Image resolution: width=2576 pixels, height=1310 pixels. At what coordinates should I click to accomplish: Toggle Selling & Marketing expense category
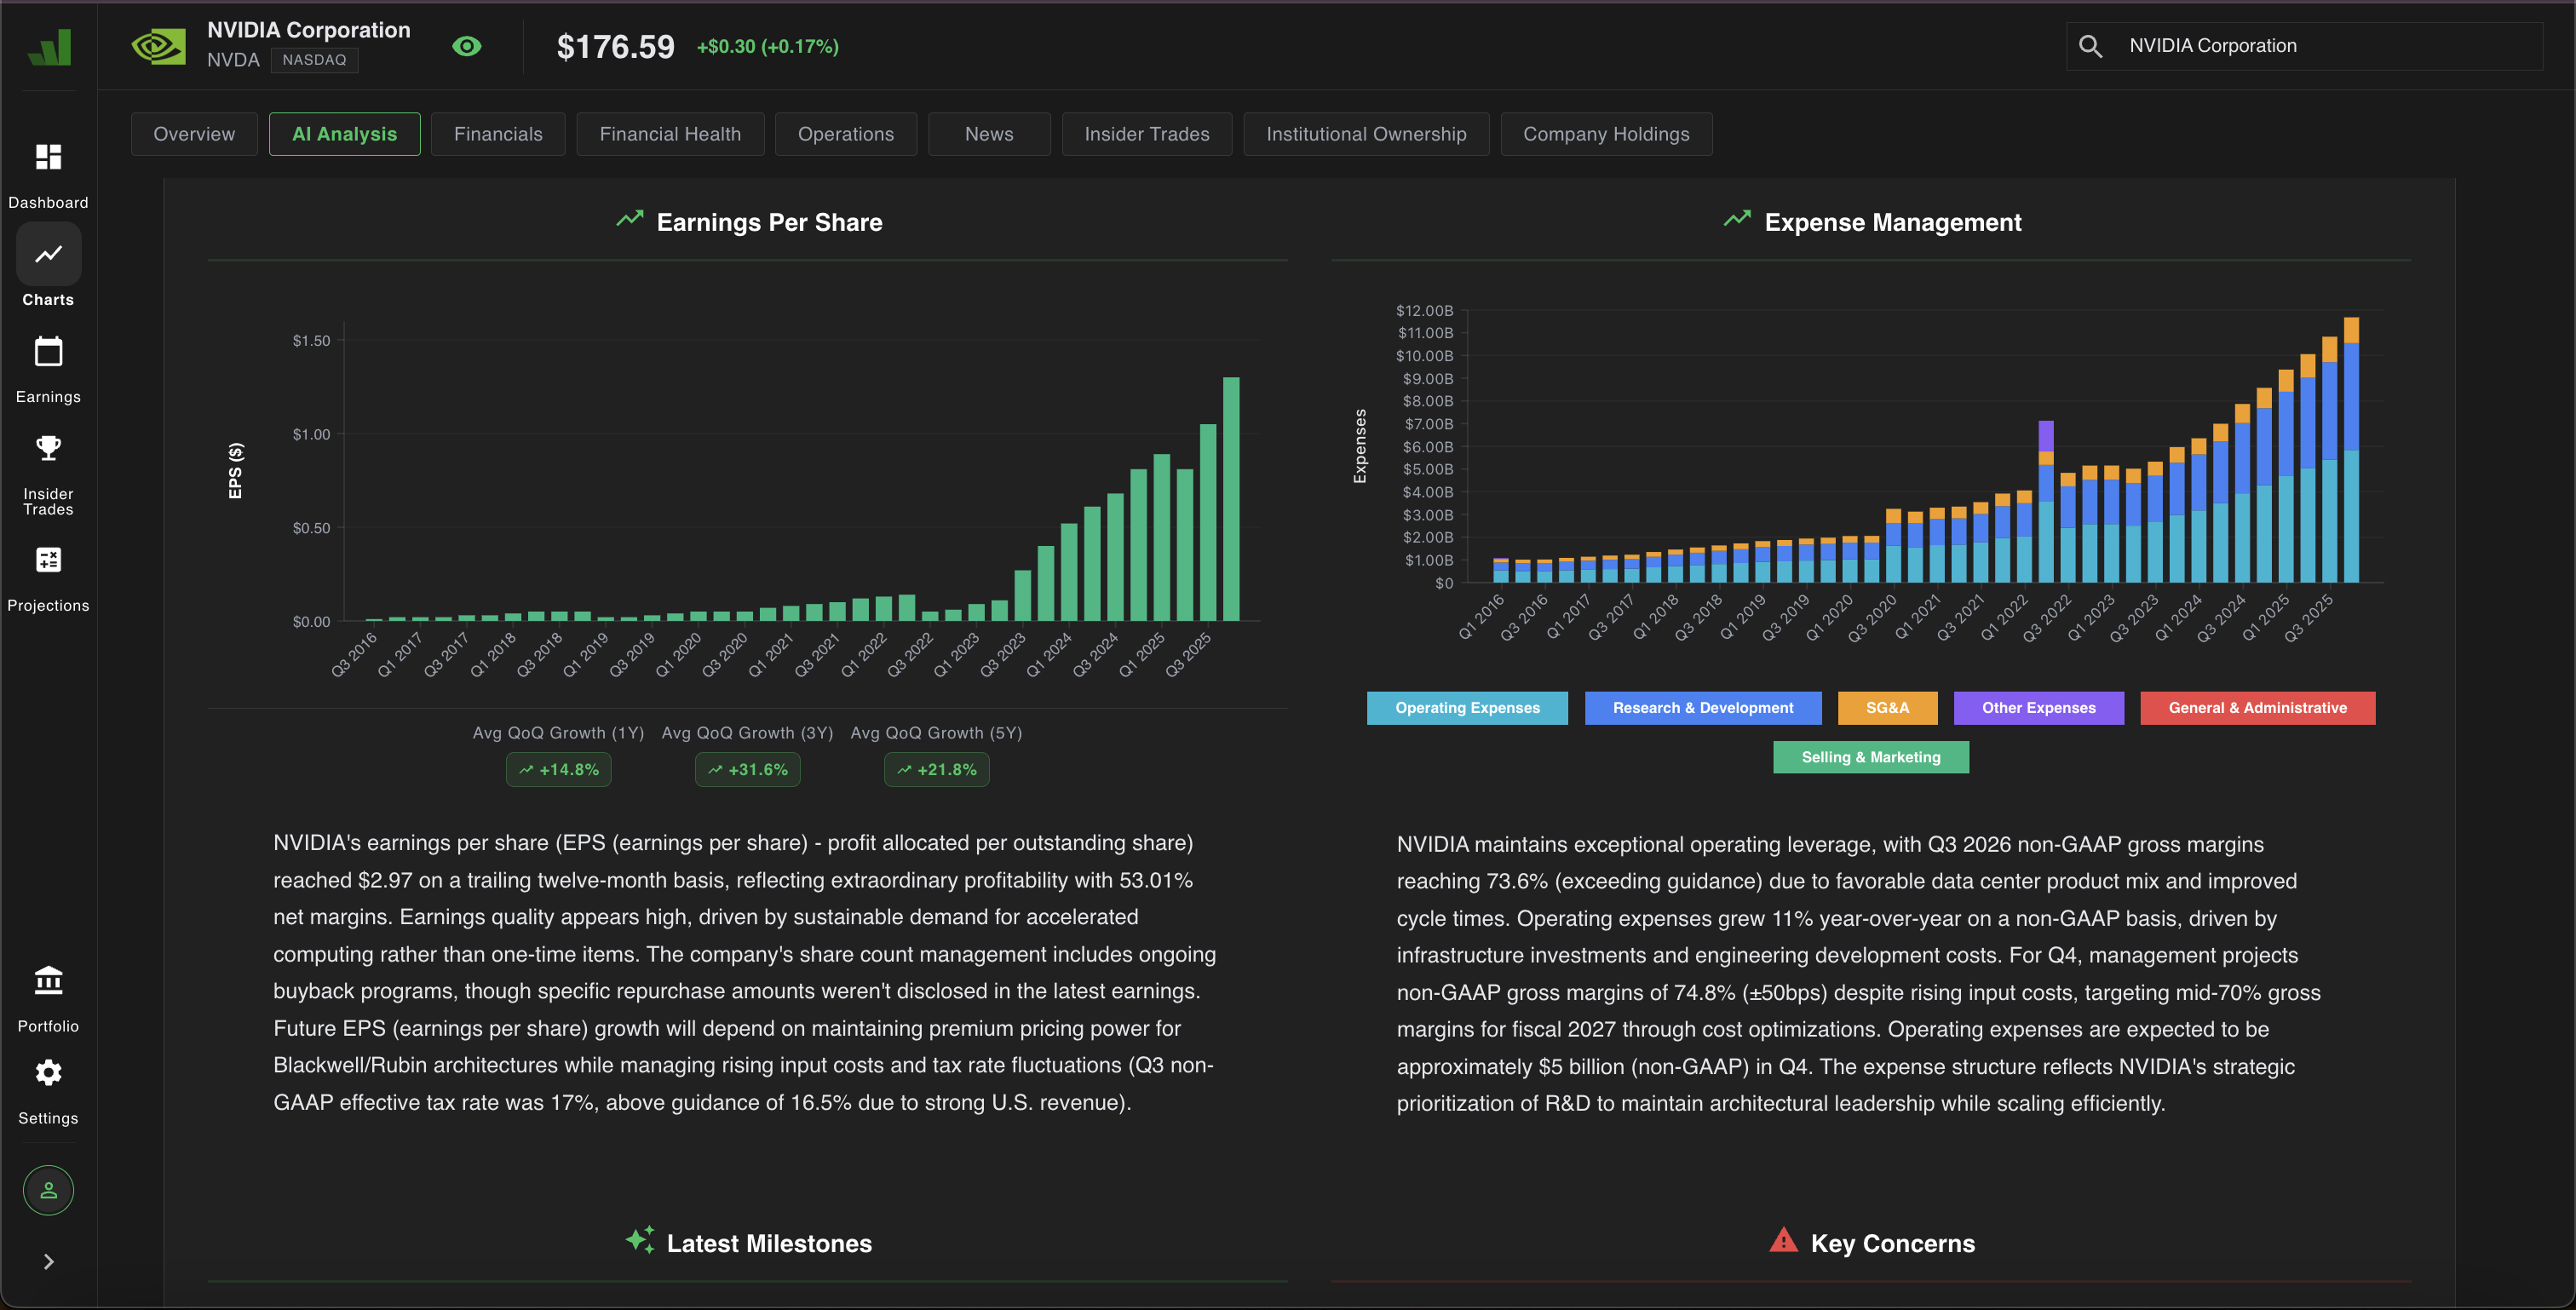point(1870,757)
